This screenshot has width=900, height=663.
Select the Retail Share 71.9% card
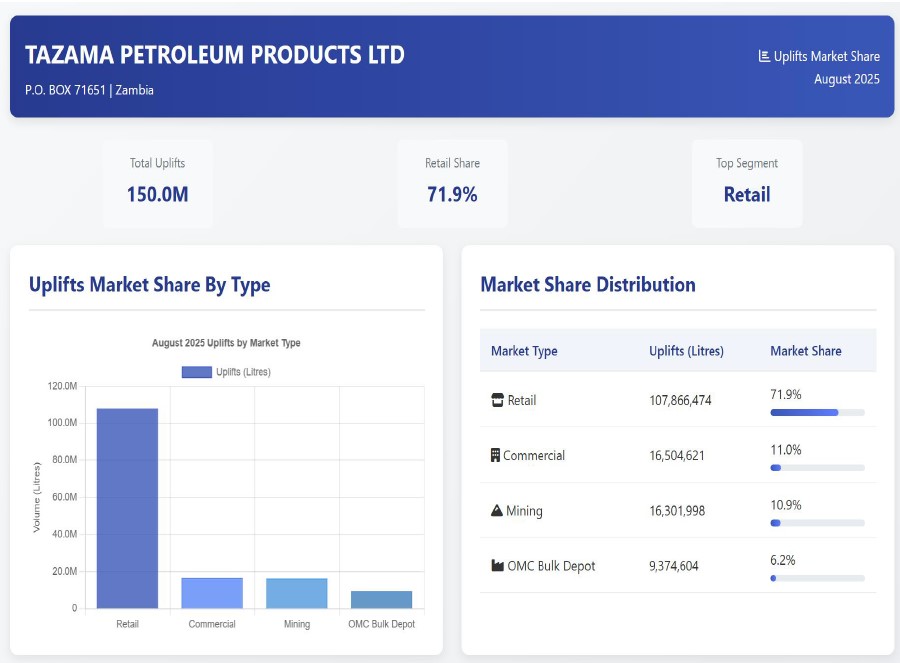coord(452,182)
